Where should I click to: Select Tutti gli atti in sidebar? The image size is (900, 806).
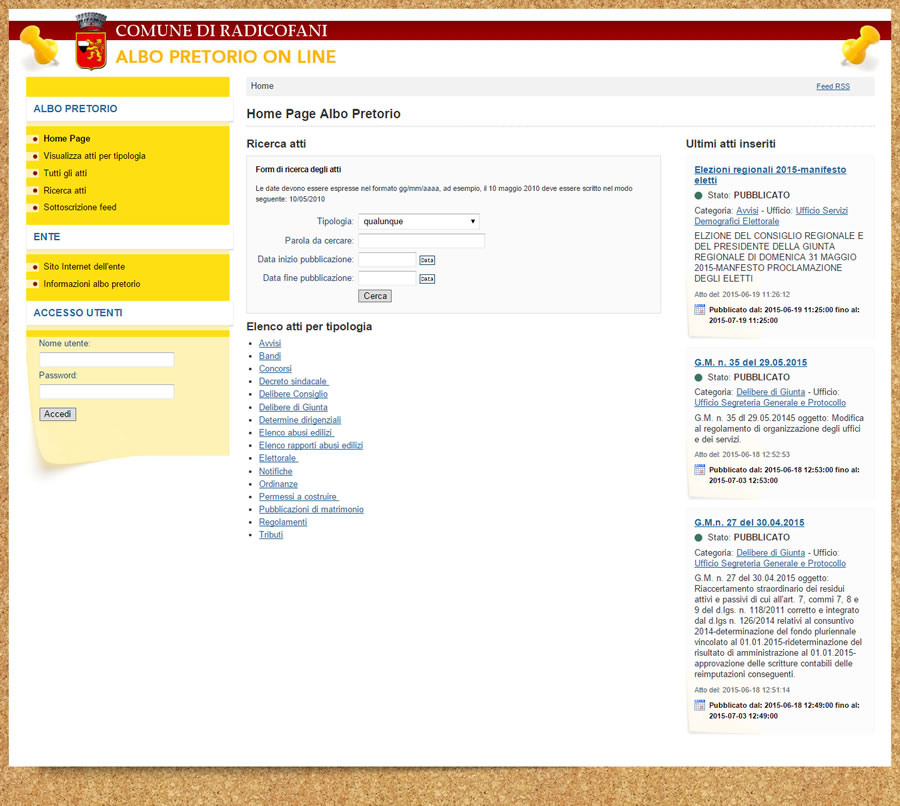pyautogui.click(x=65, y=173)
